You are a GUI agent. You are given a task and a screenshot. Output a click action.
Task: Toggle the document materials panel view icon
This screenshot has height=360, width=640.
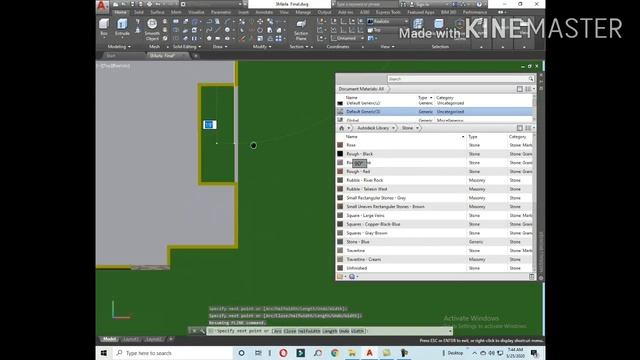(529, 89)
